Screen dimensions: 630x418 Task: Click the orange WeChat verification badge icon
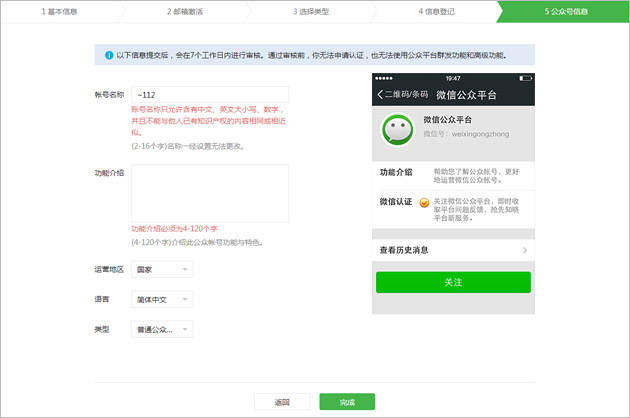(424, 203)
